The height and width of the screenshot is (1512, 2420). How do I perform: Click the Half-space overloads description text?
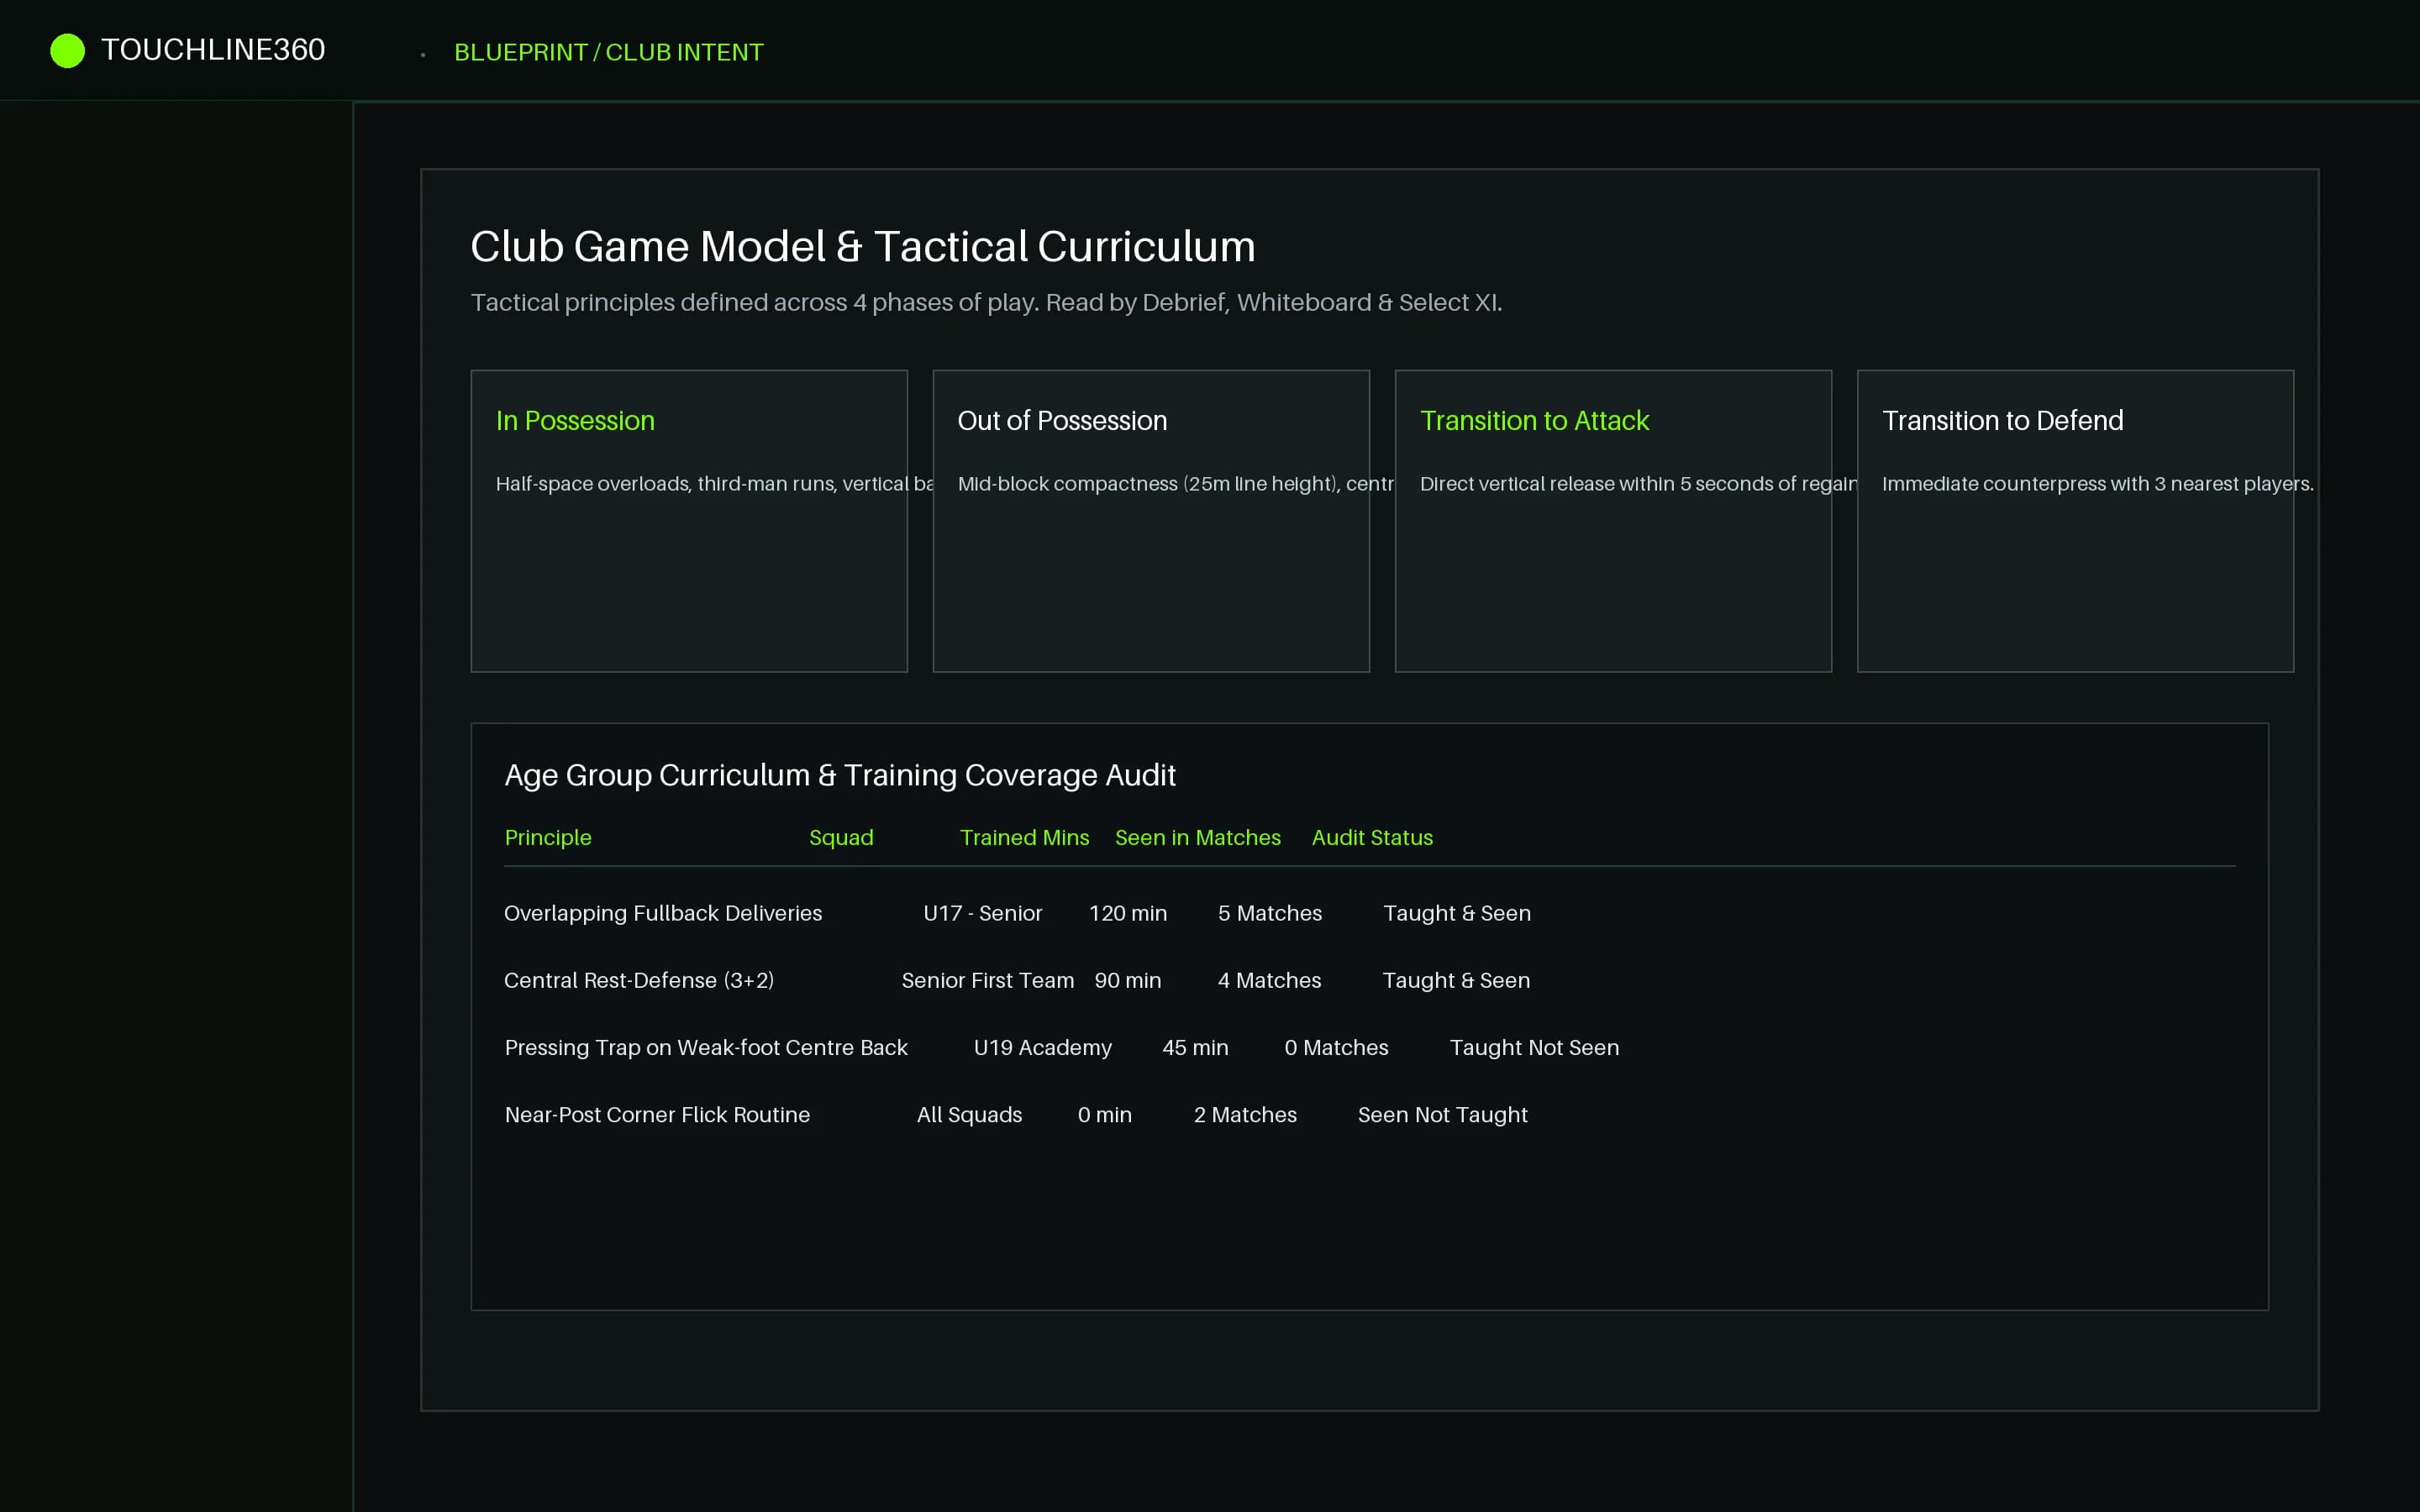(714, 484)
